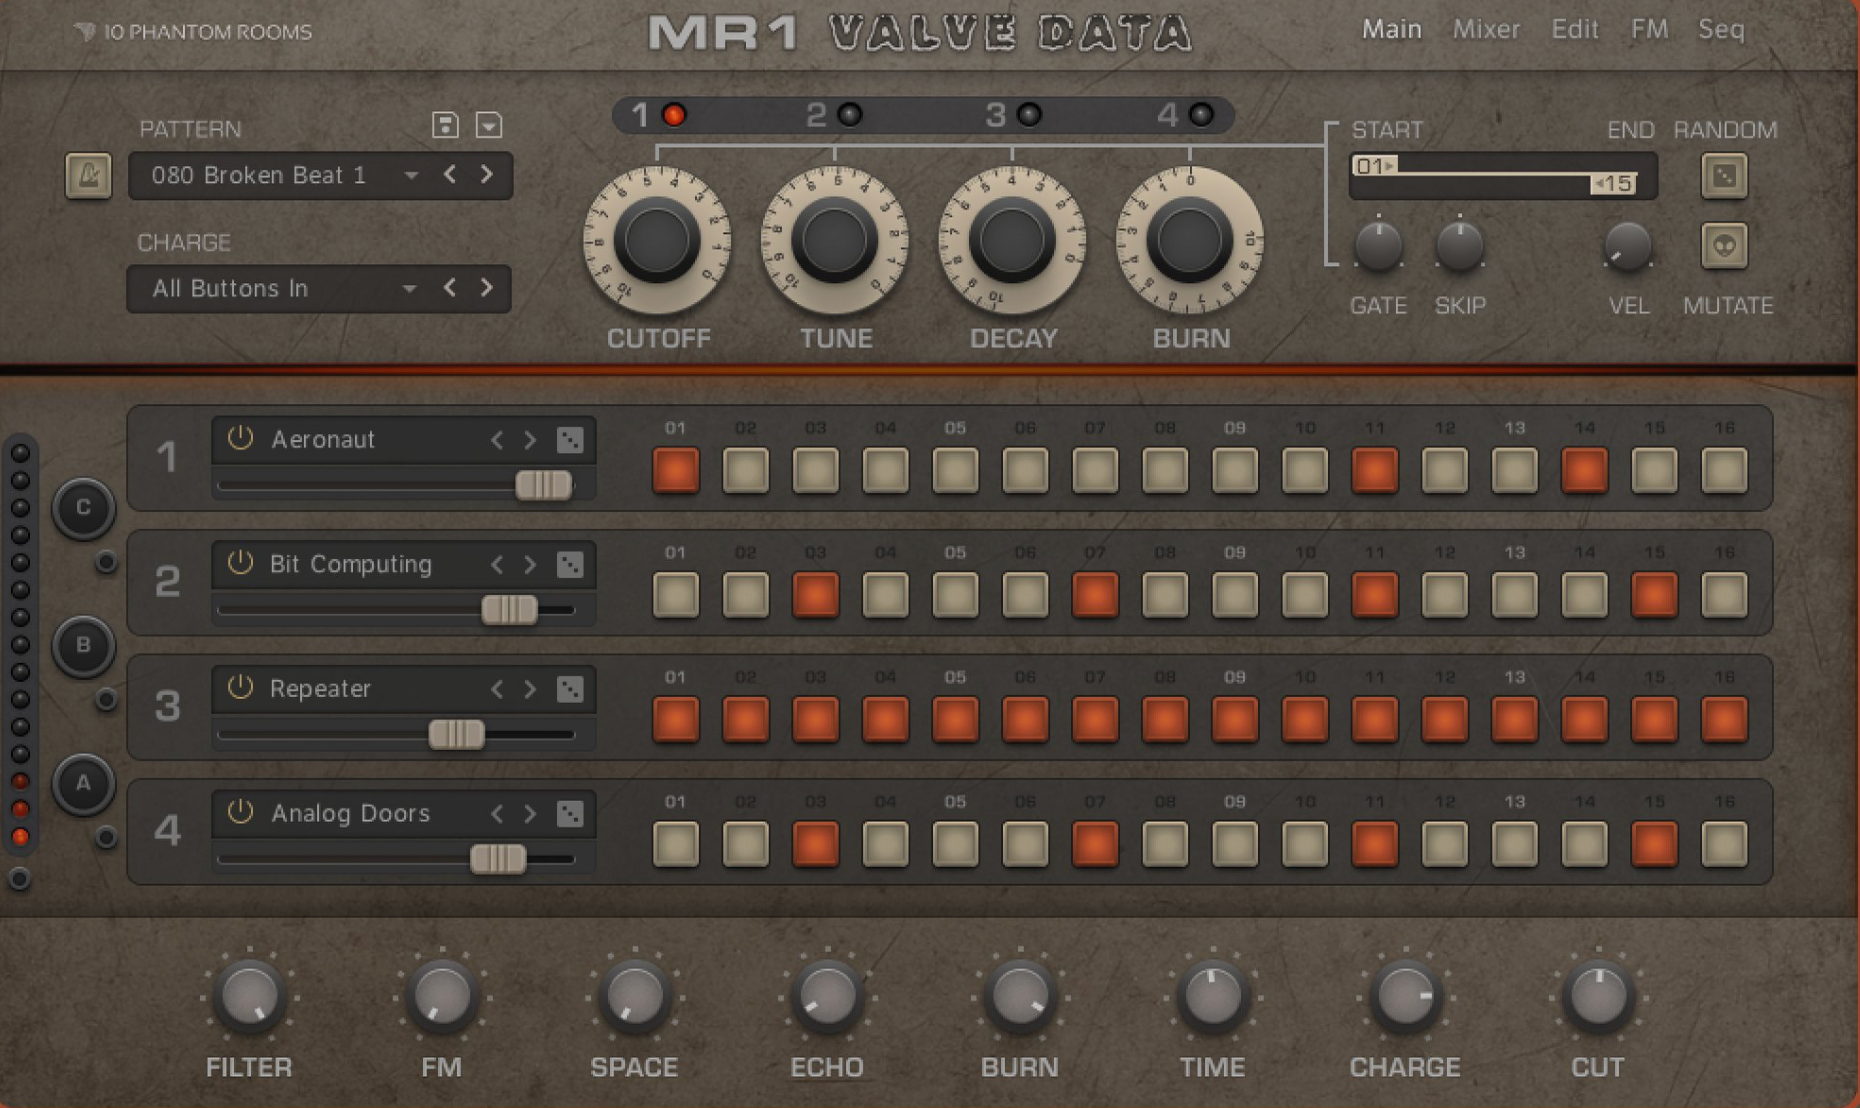Select next sound for Repeater track
Screen dimensions: 1860x1108
tap(530, 689)
